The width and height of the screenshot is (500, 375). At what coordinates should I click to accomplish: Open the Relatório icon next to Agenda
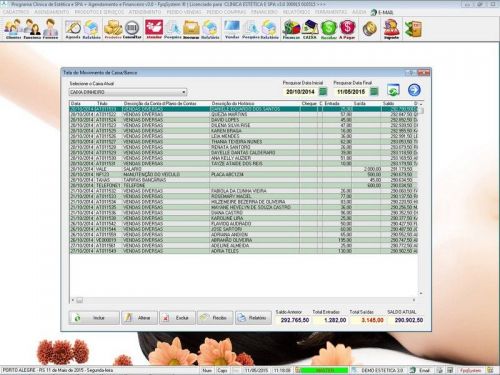[91, 29]
